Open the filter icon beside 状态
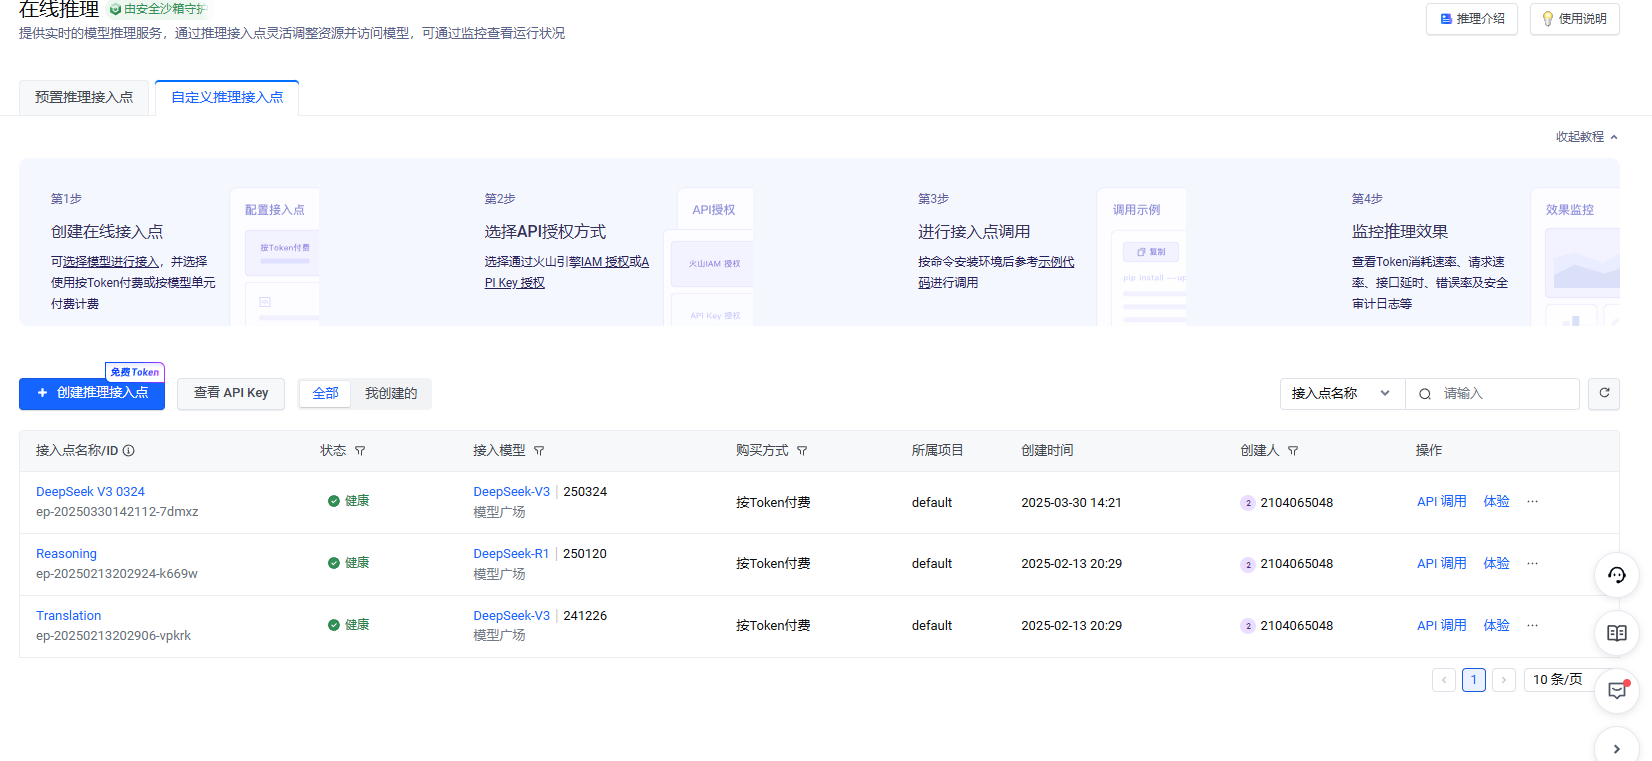 tap(360, 451)
